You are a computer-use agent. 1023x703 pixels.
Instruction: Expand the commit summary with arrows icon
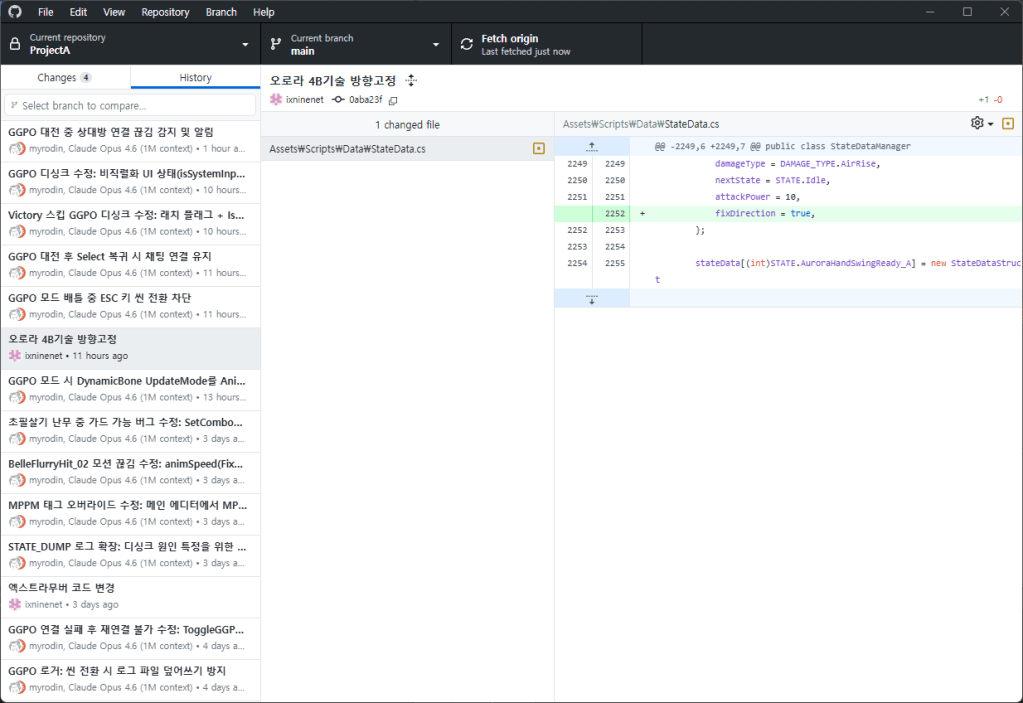tap(411, 81)
